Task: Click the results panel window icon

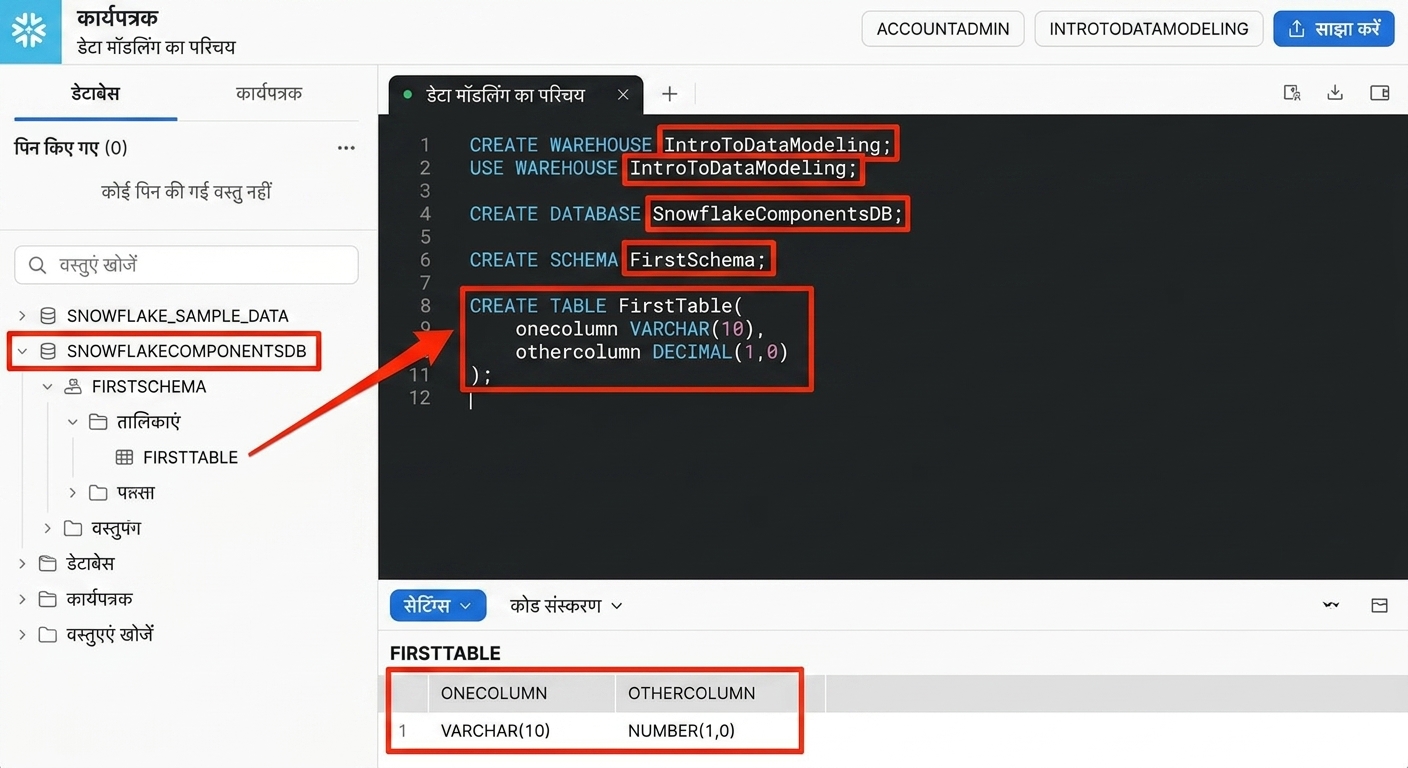Action: click(1379, 605)
